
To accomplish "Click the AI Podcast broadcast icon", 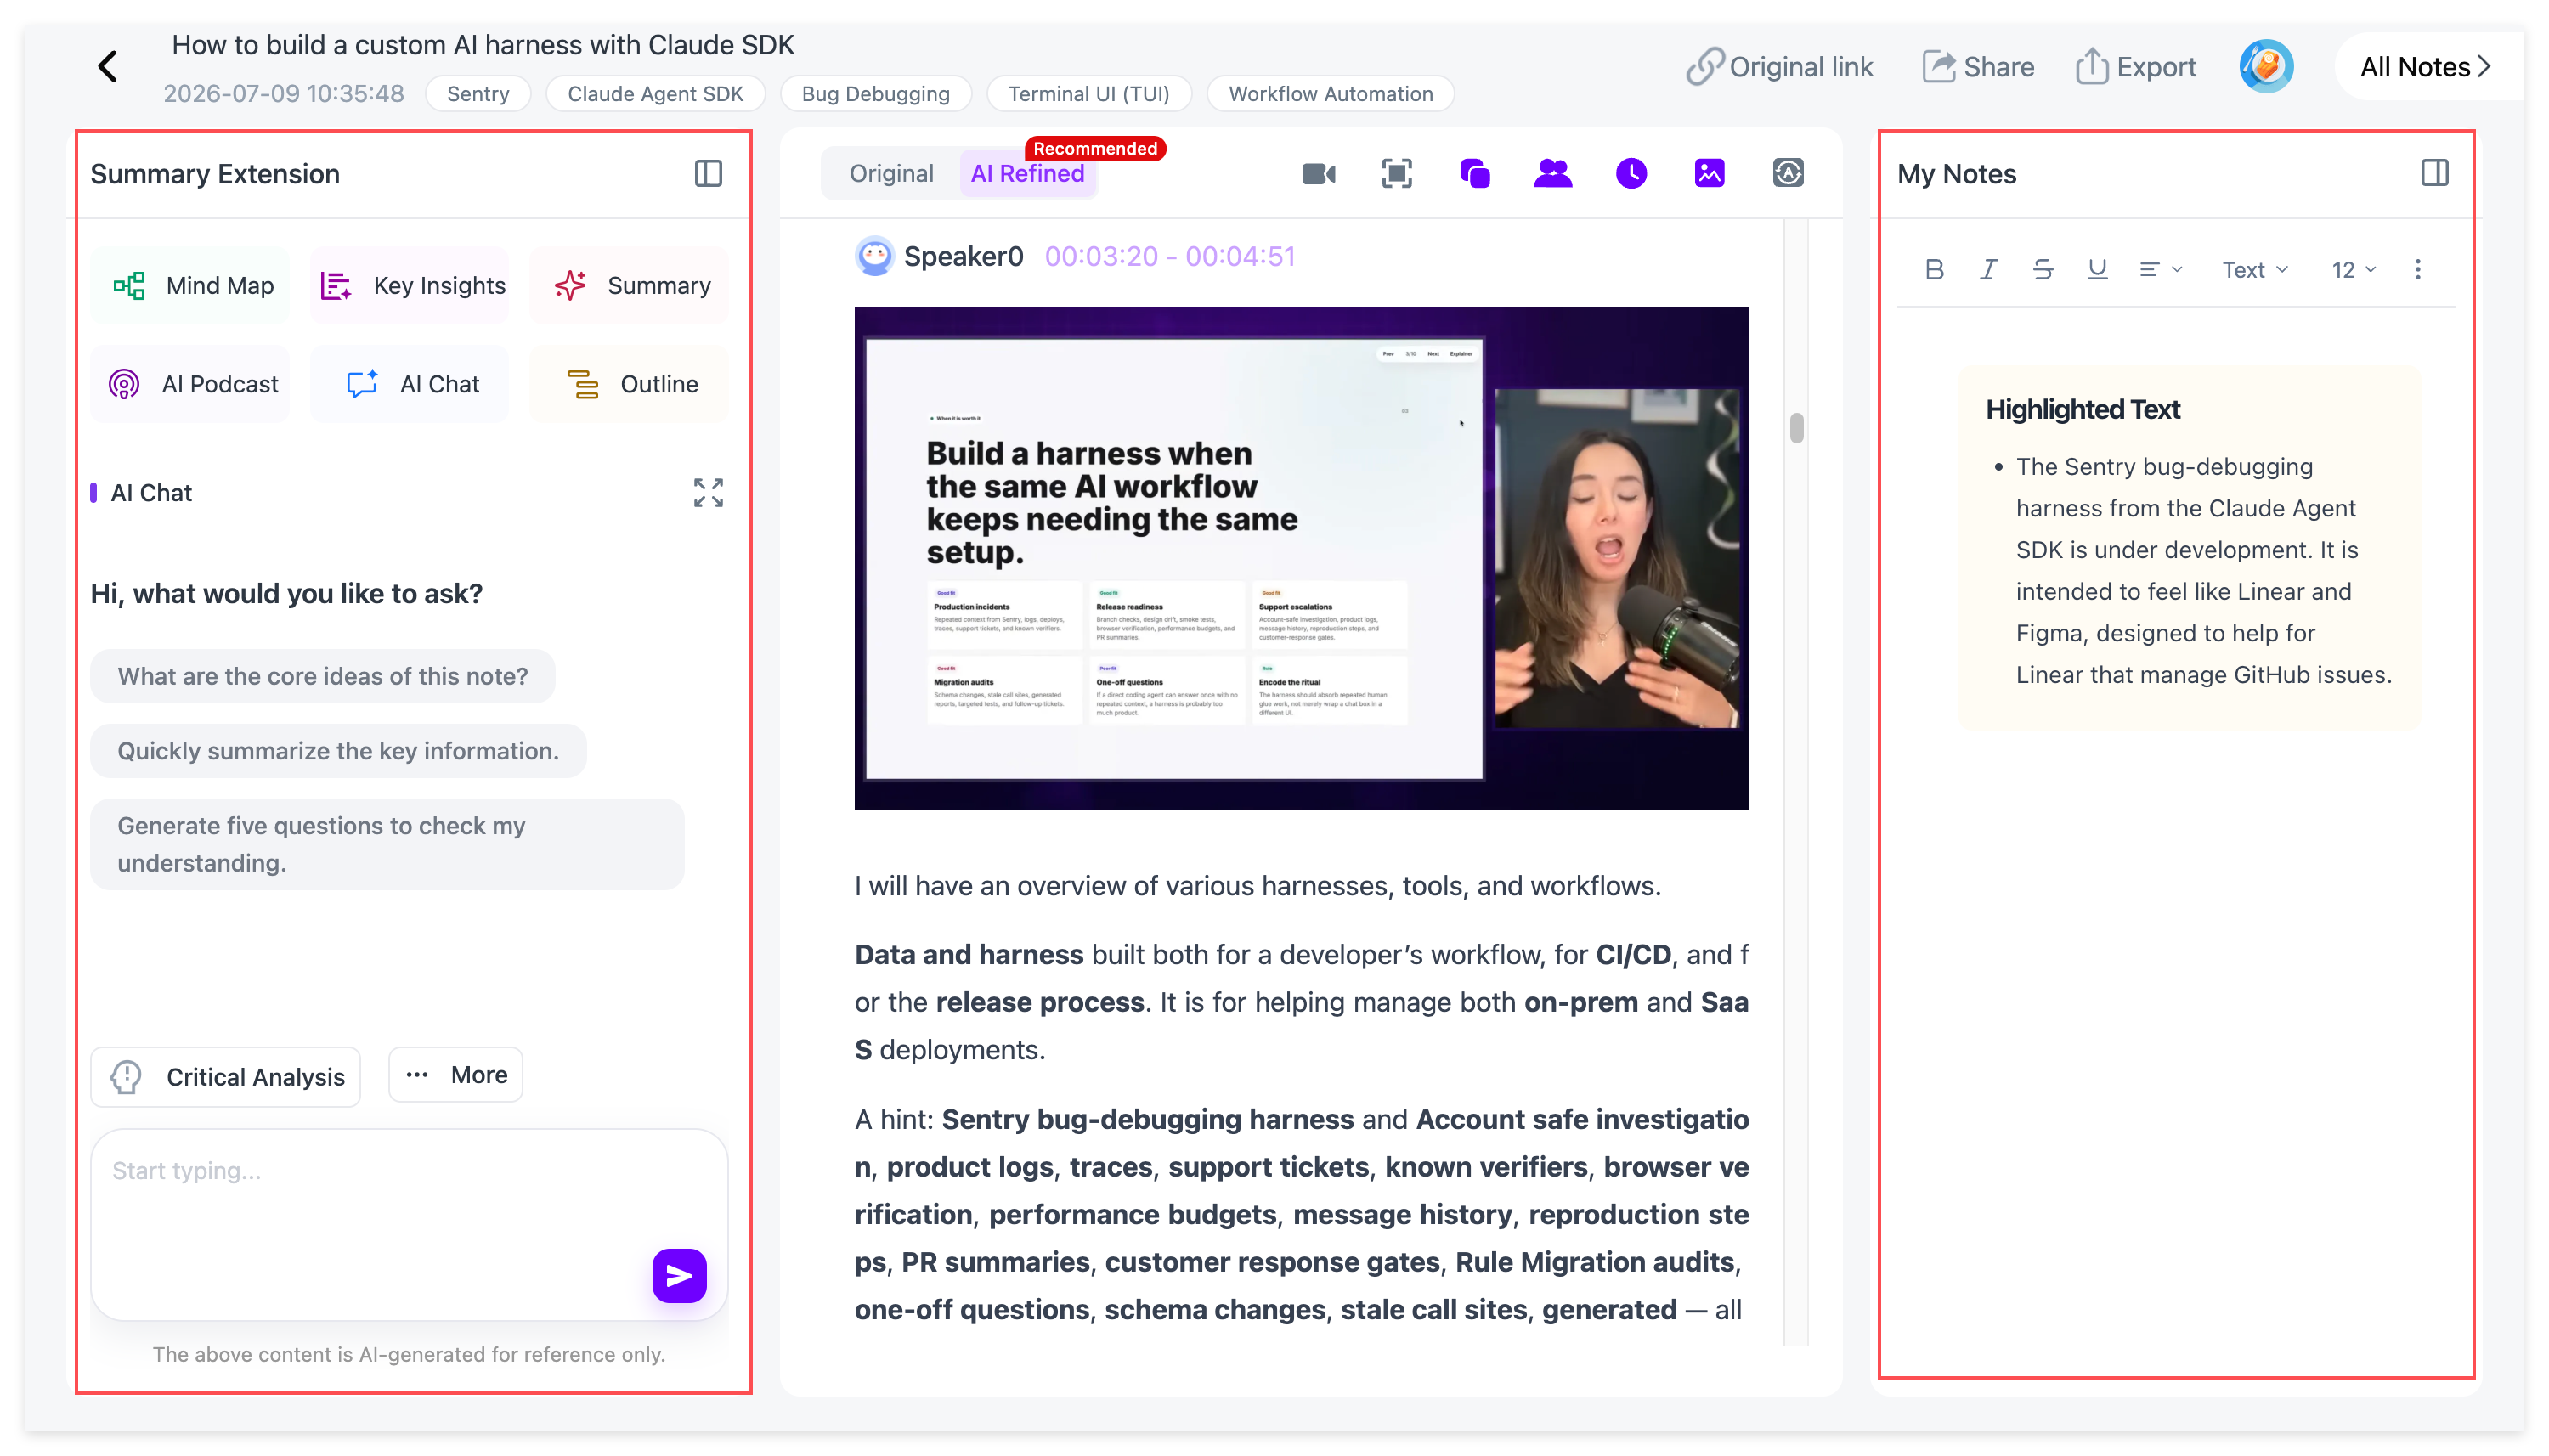I will pos(124,384).
